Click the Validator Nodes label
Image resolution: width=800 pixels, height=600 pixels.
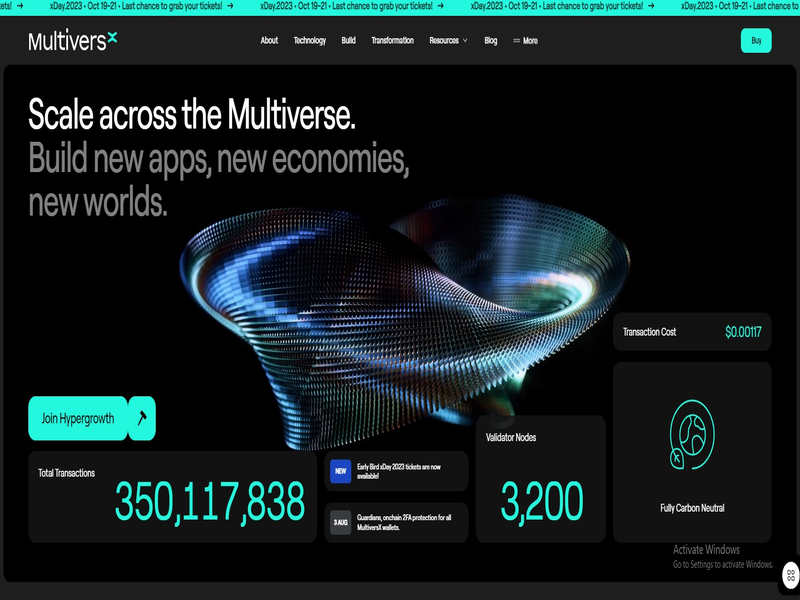[x=511, y=437]
